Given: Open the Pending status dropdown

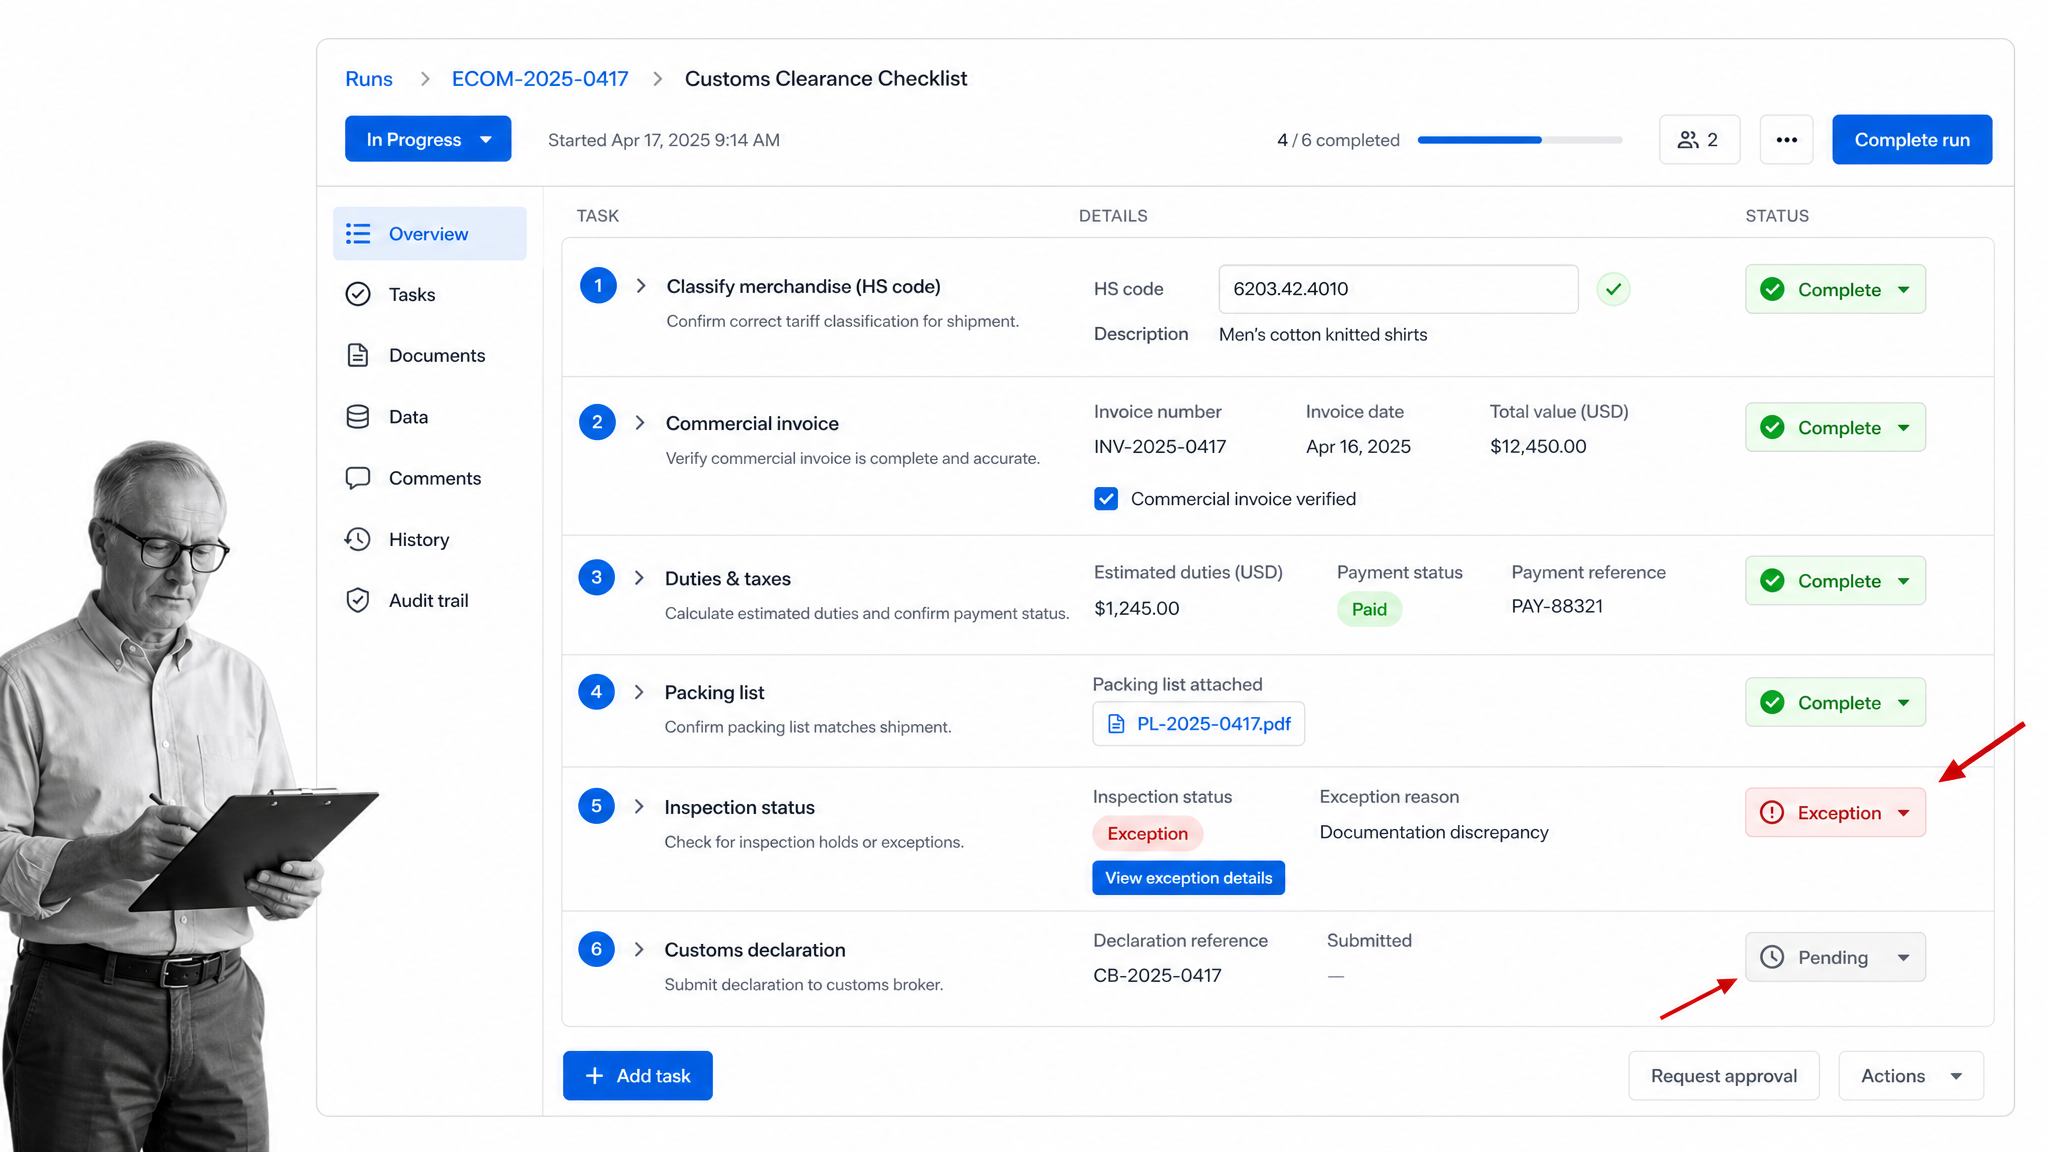Looking at the screenshot, I should coord(1835,957).
